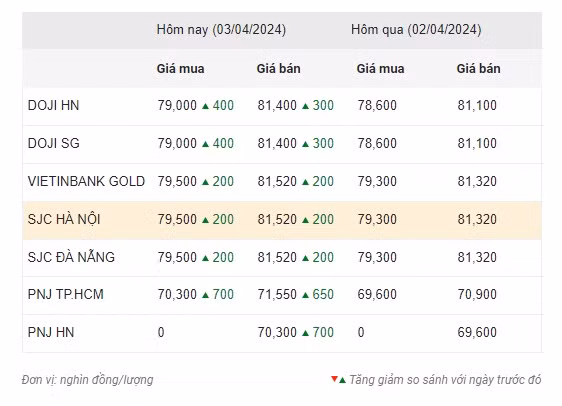Click the DOJI HN row label
The height and width of the screenshot is (406, 562).
(53, 105)
